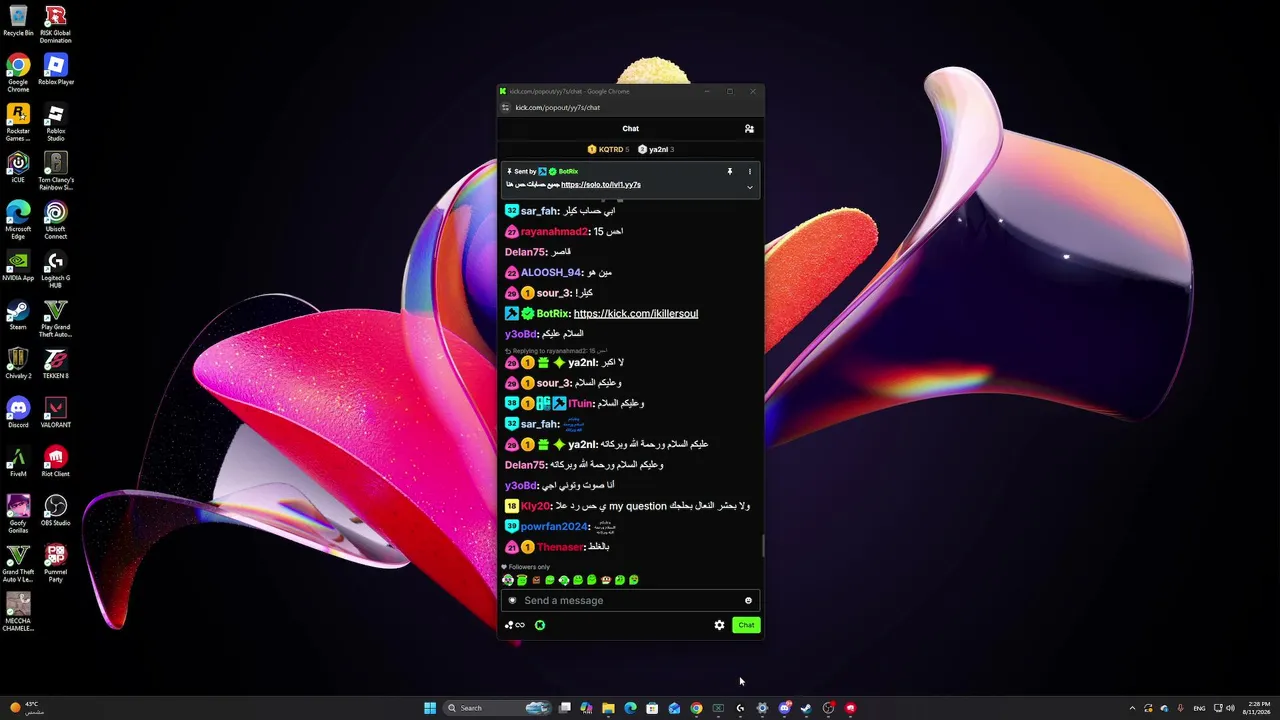Open FiveM desktop icon

tap(18, 461)
